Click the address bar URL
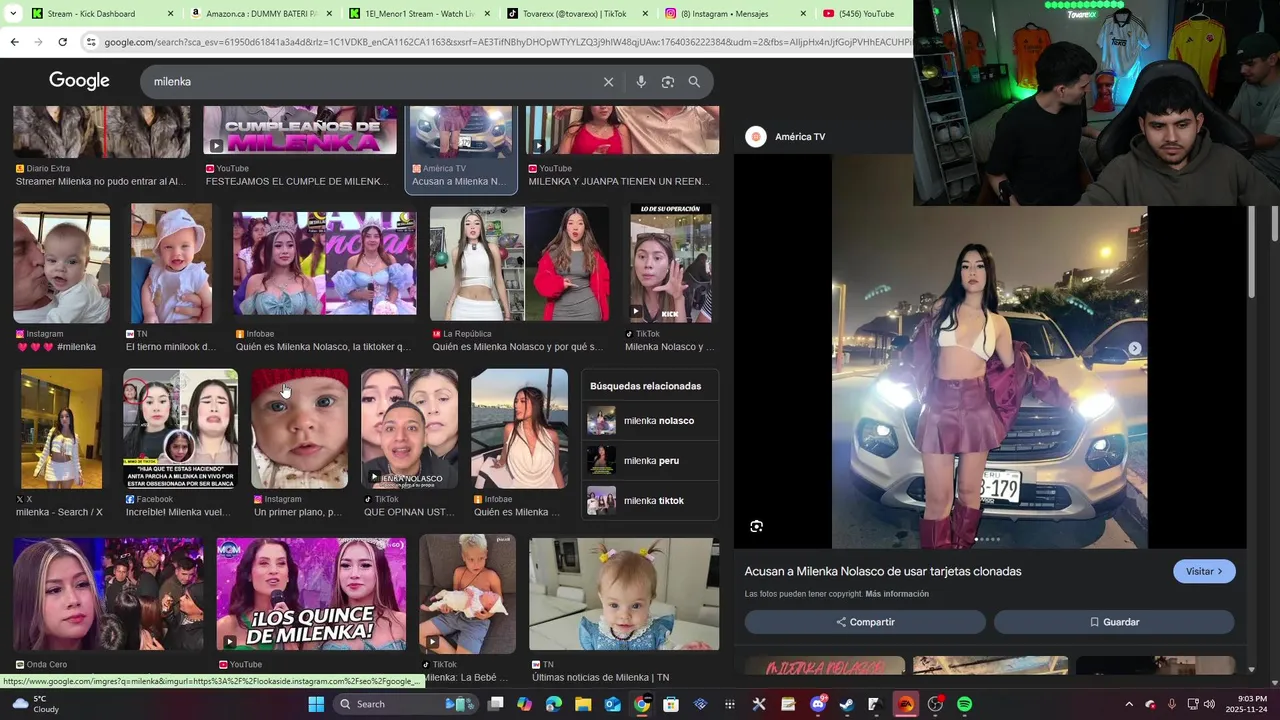 507,42
